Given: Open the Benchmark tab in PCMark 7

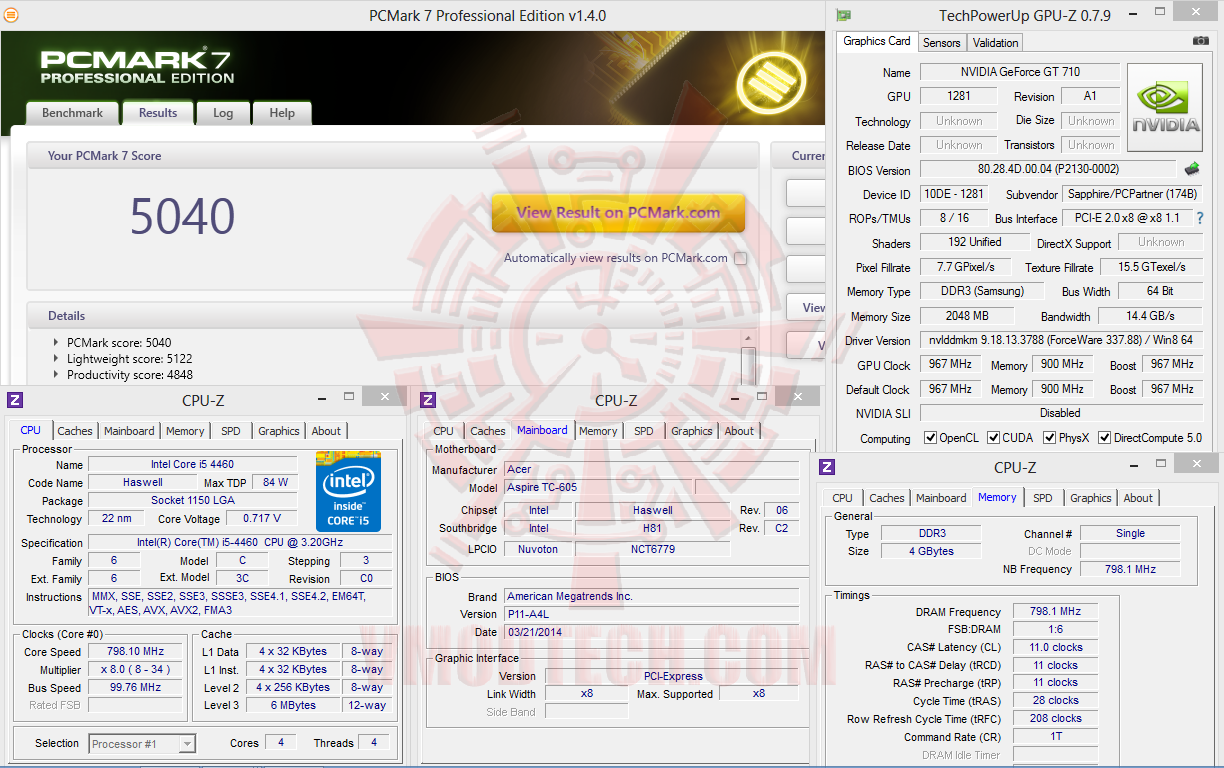Looking at the screenshot, I should 72,113.
